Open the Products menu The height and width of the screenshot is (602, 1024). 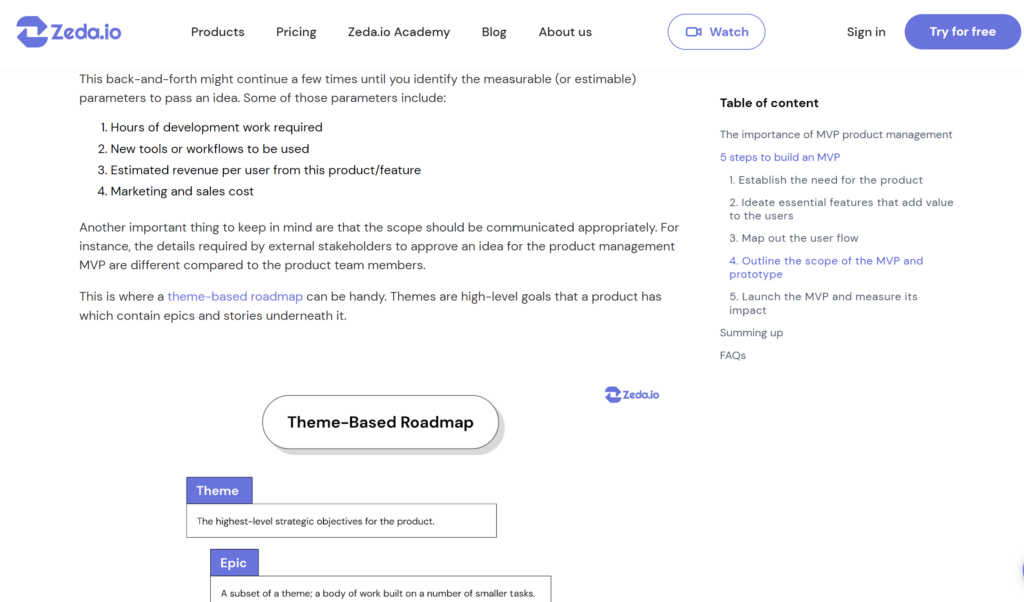point(217,32)
